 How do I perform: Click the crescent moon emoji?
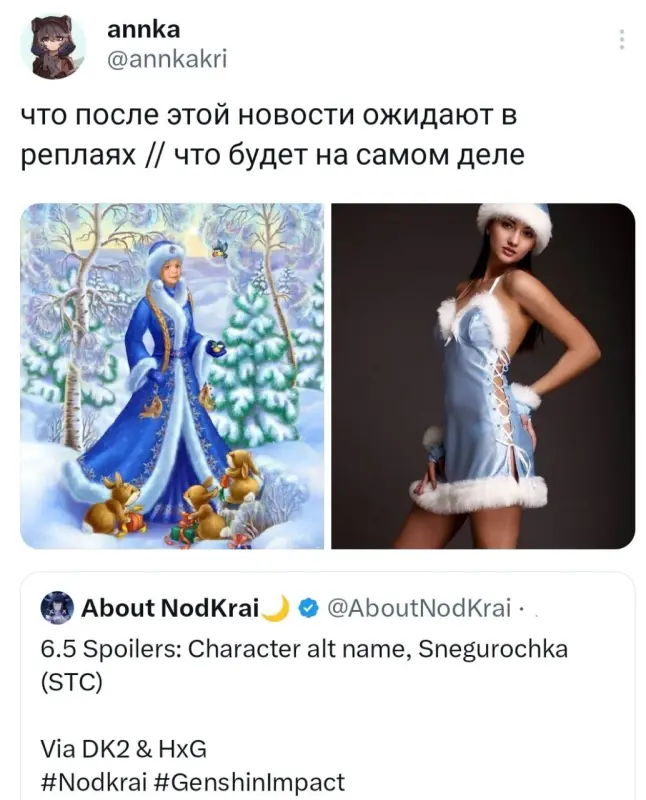pyautogui.click(x=277, y=607)
